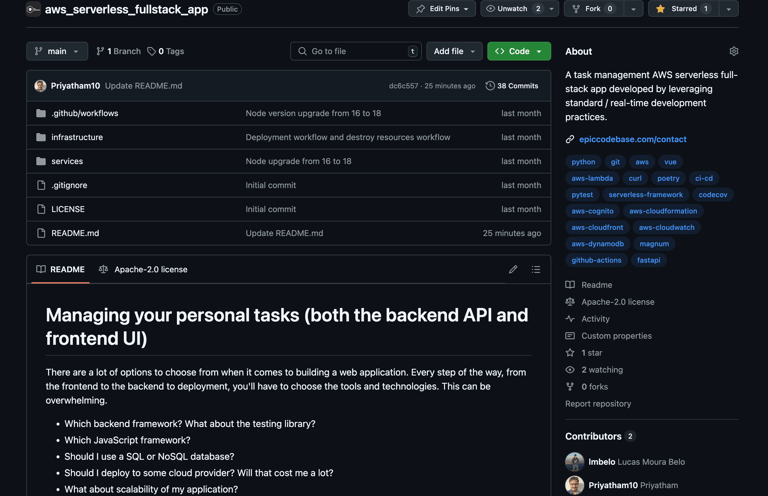View the 0 Tags link
768x496 pixels.
click(x=166, y=51)
